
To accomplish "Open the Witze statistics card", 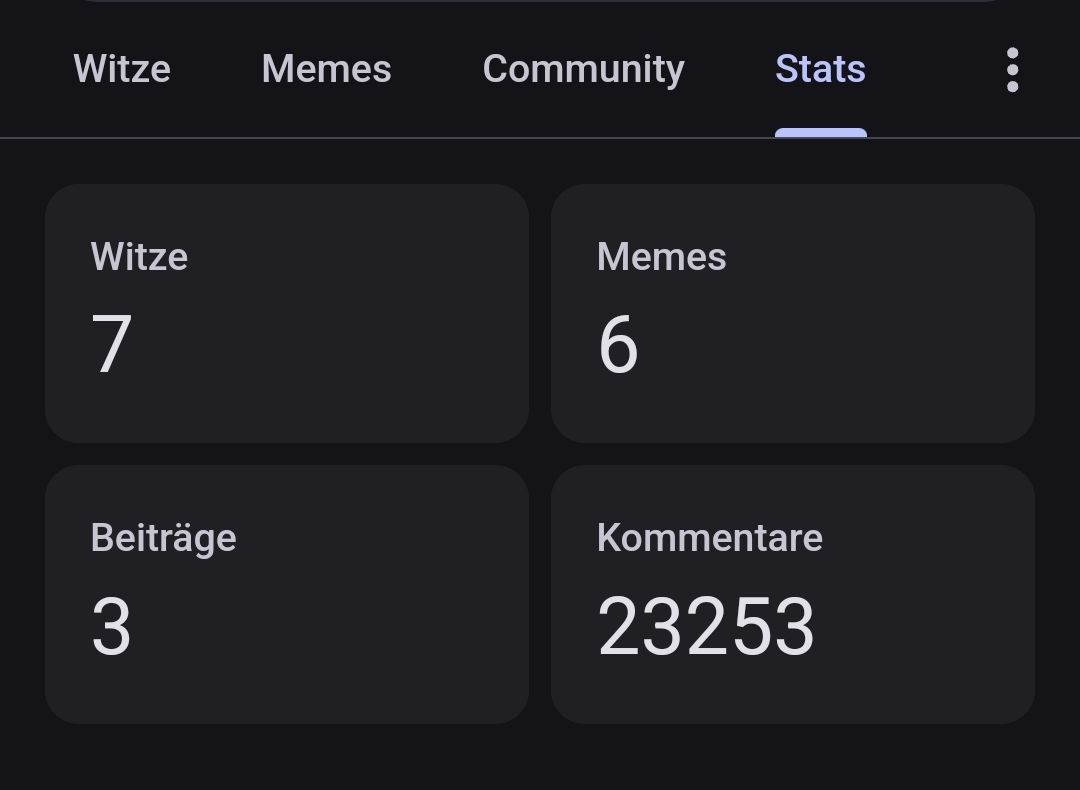I will tap(287, 313).
